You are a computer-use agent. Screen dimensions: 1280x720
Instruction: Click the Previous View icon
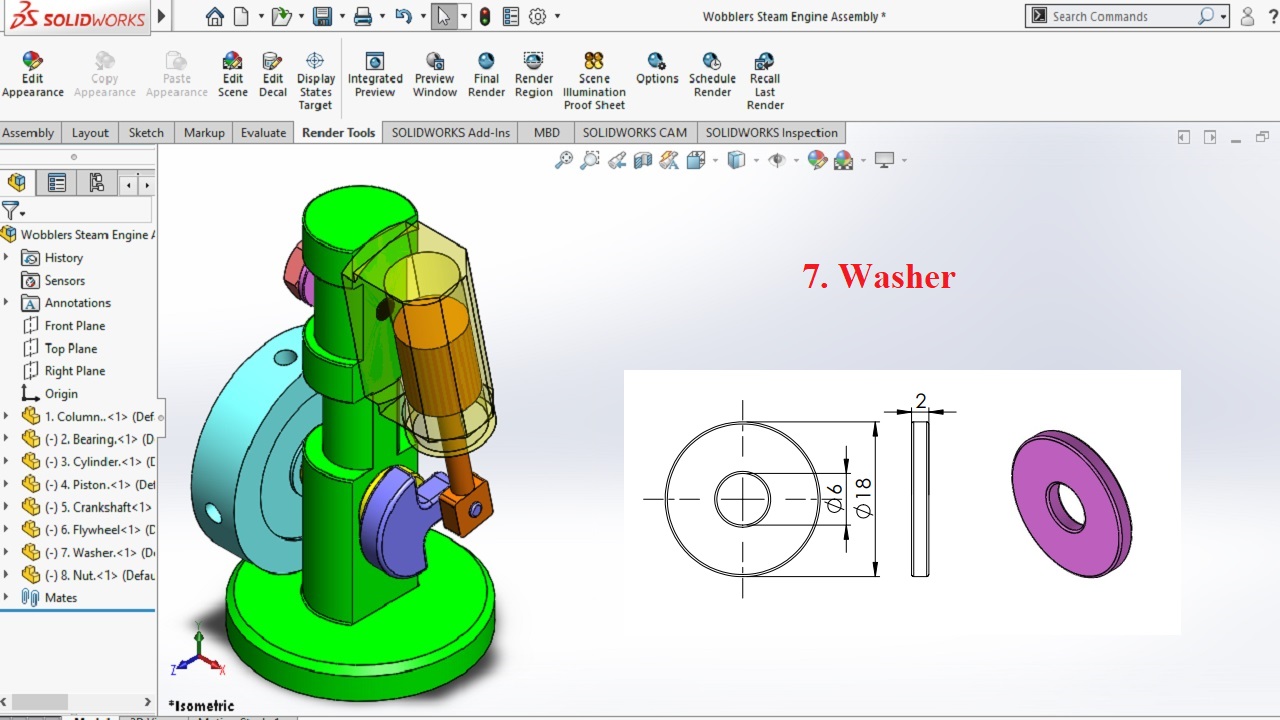(x=617, y=160)
